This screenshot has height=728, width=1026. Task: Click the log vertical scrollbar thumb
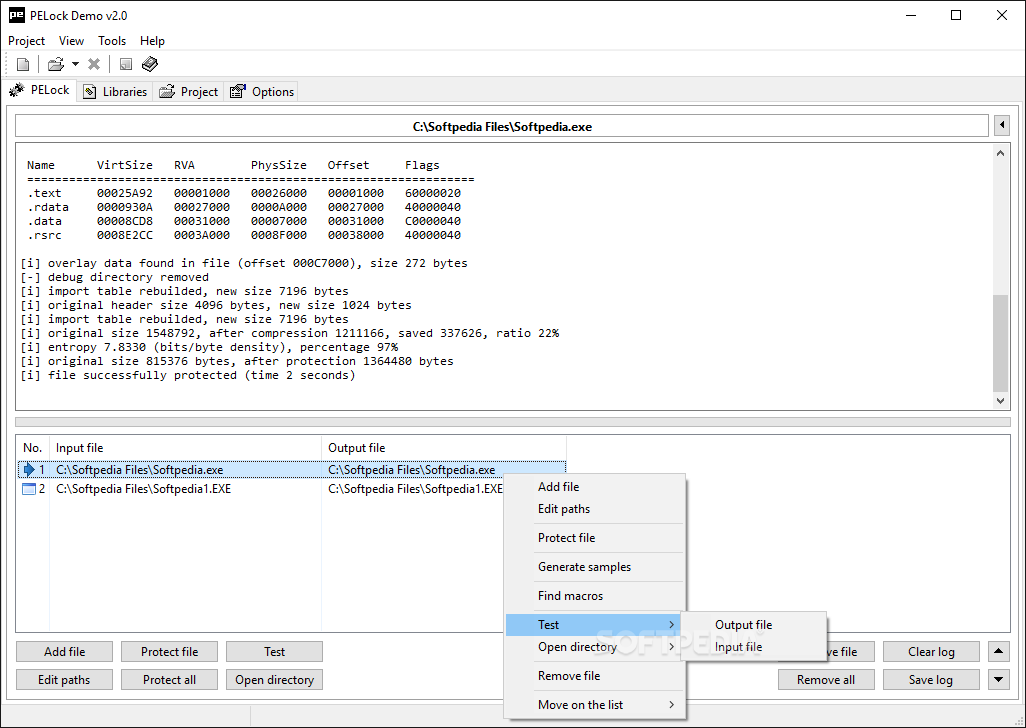click(1000, 343)
